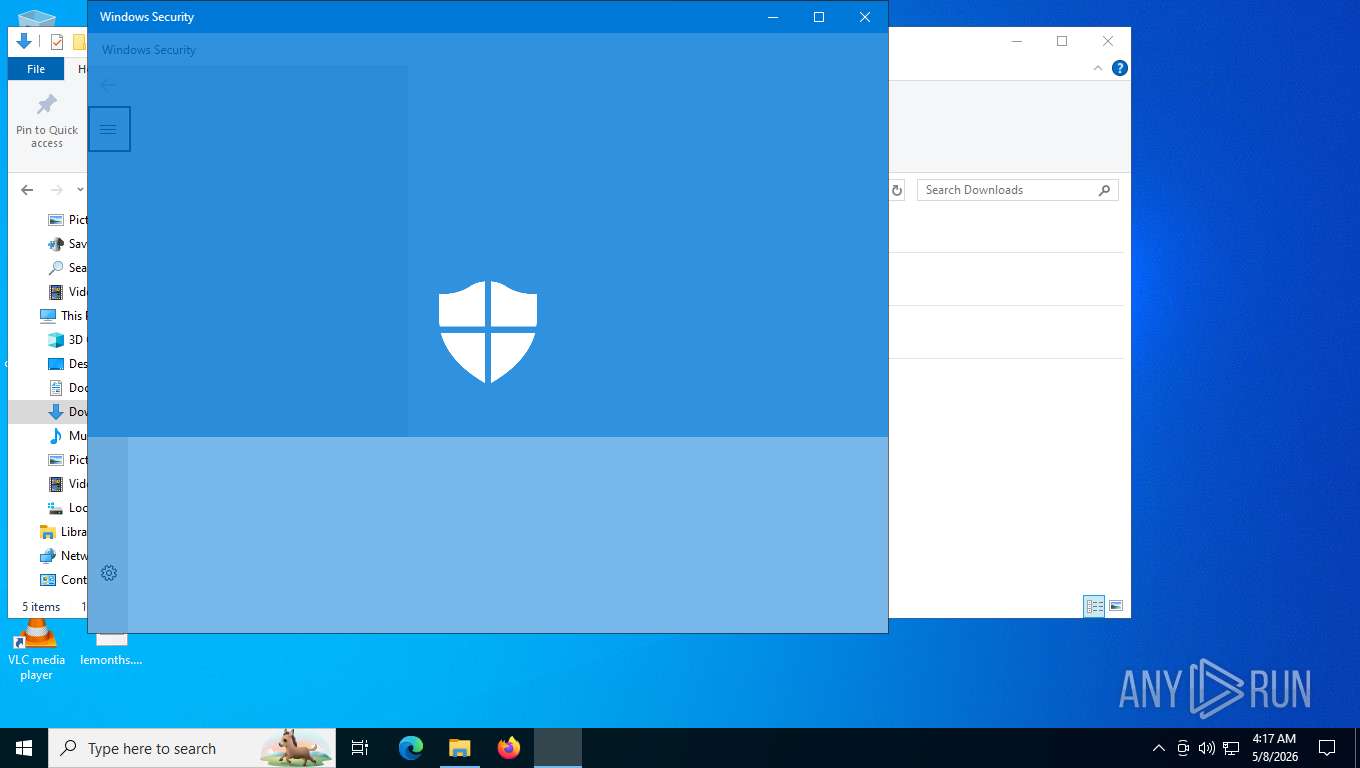
Task: Open volume control in system tray
Action: (x=1207, y=748)
